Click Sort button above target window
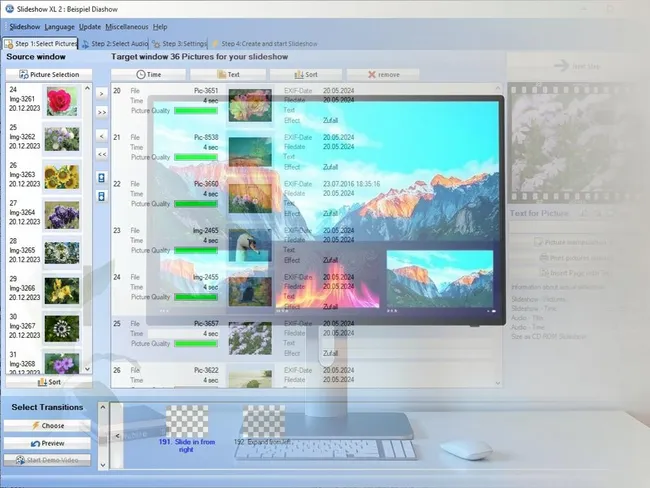The width and height of the screenshot is (650, 488). pos(306,75)
